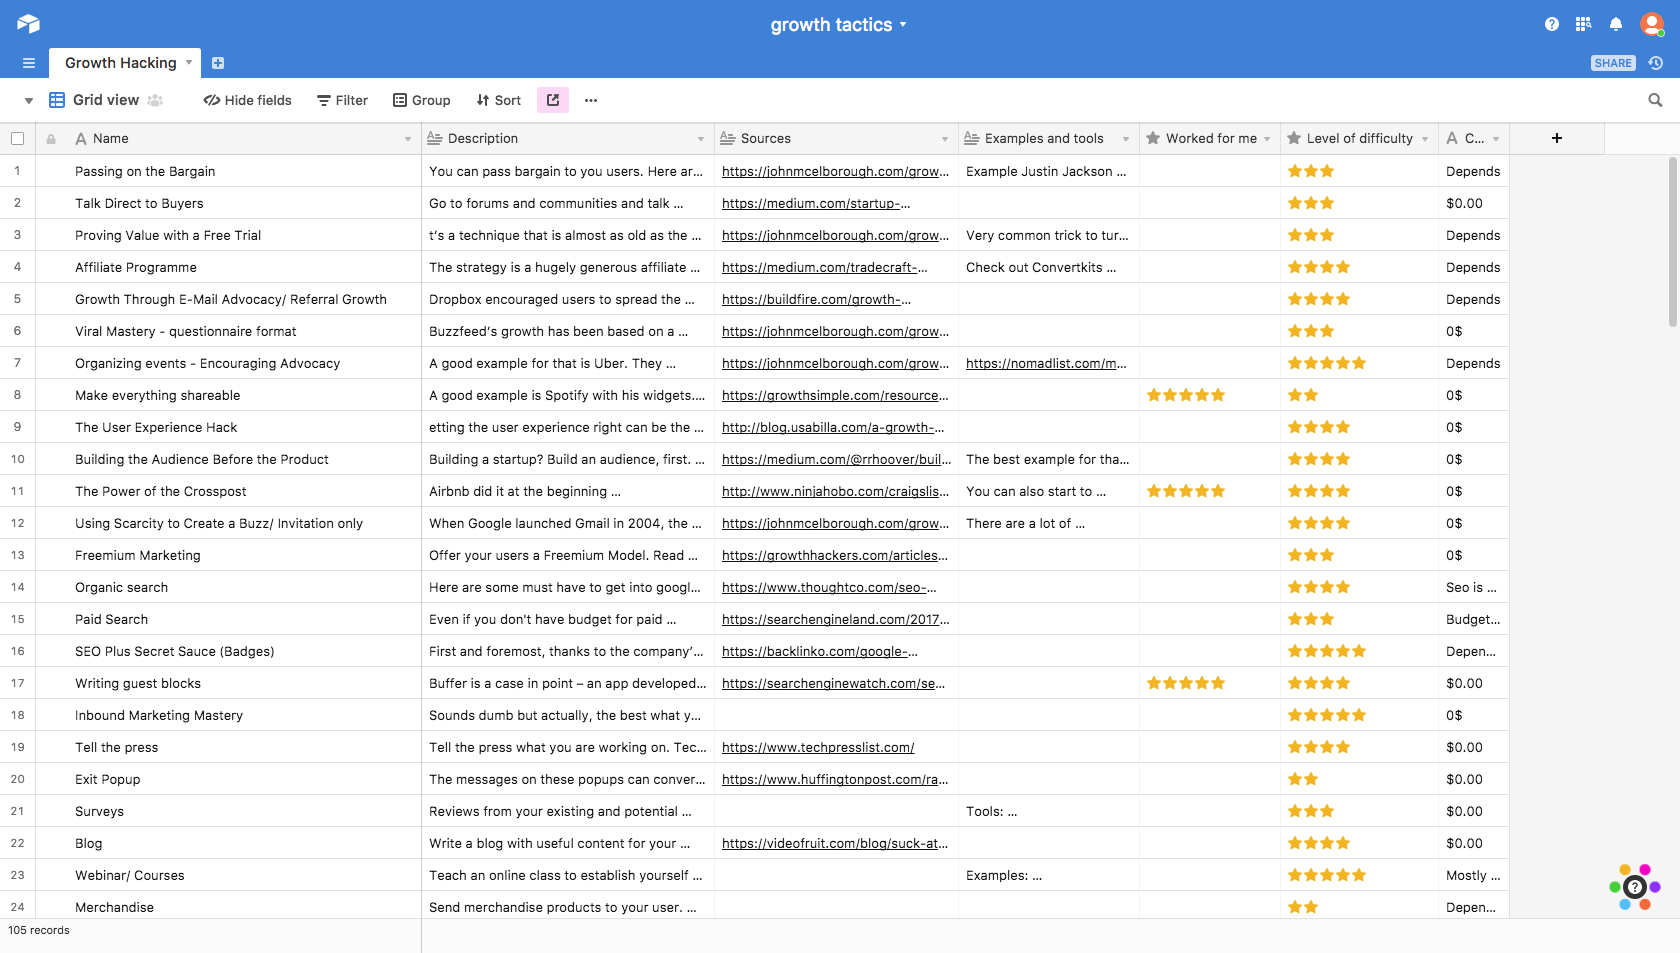Viewport: 1680px width, 953px height.
Task: Open the Filter menu
Action: 342,100
